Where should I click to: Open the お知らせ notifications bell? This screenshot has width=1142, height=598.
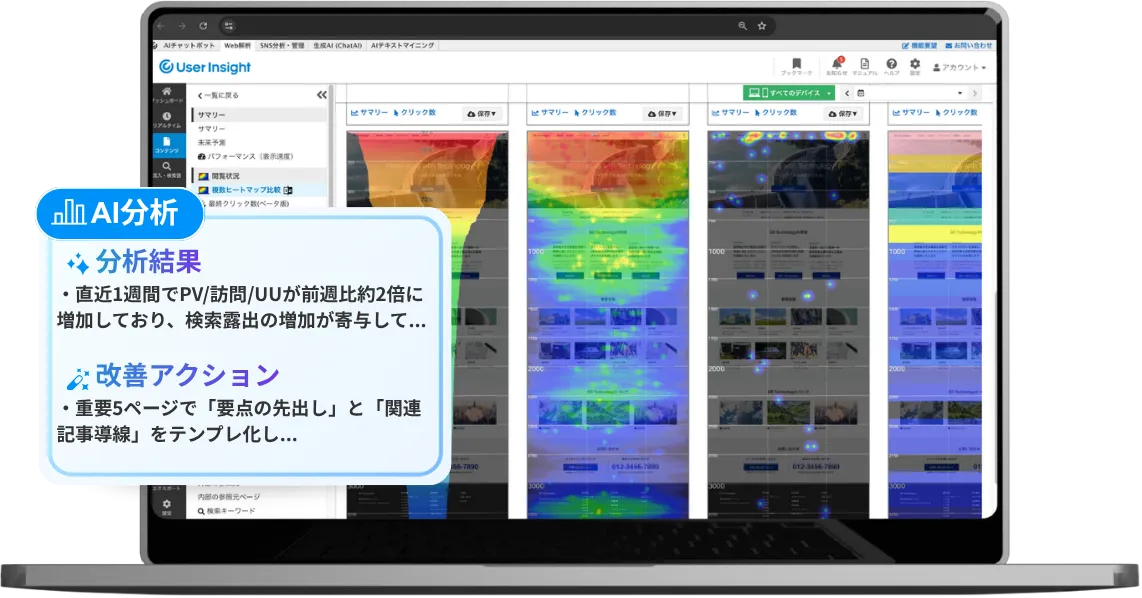coord(839,64)
